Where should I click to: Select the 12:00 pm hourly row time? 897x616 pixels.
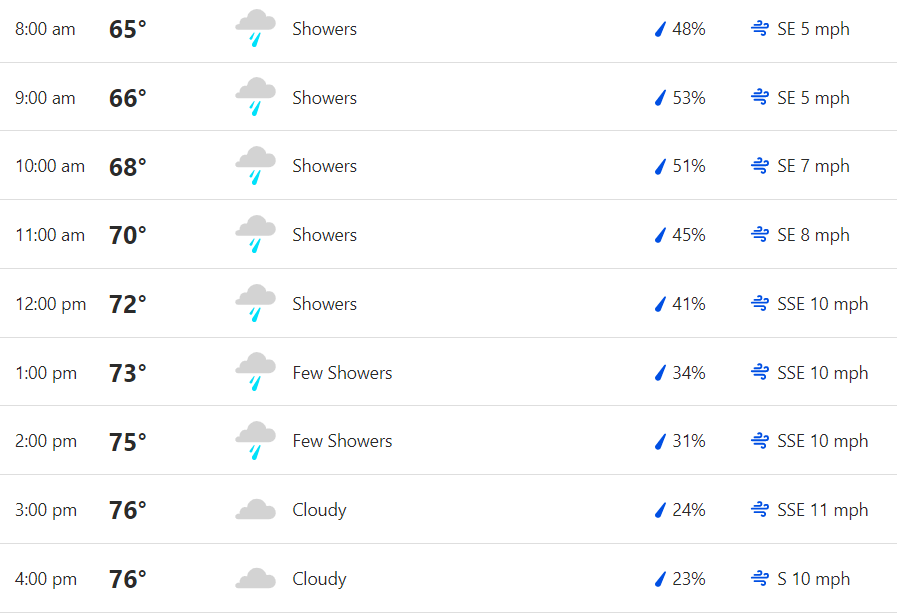coord(50,304)
